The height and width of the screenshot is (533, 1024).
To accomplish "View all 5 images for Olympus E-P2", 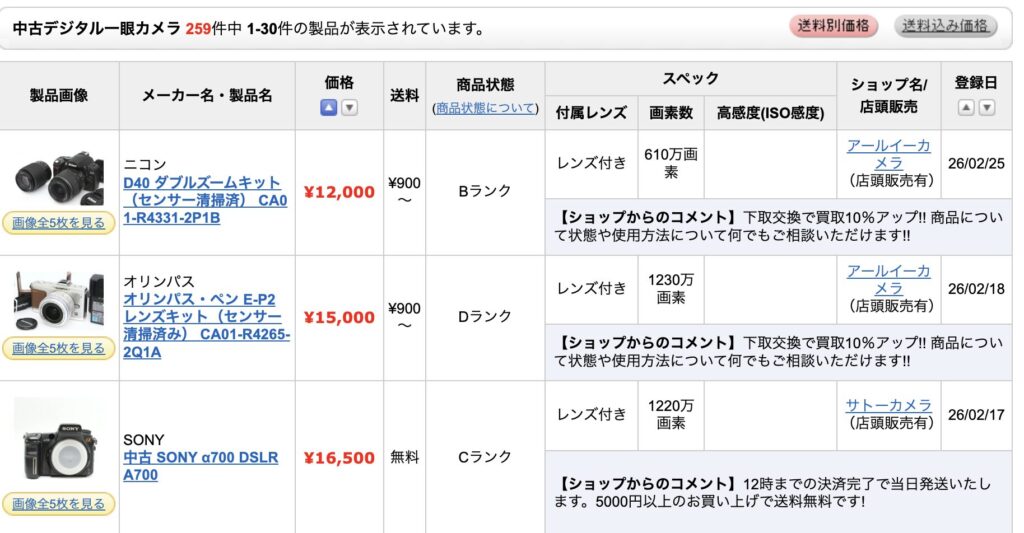I will [59, 348].
